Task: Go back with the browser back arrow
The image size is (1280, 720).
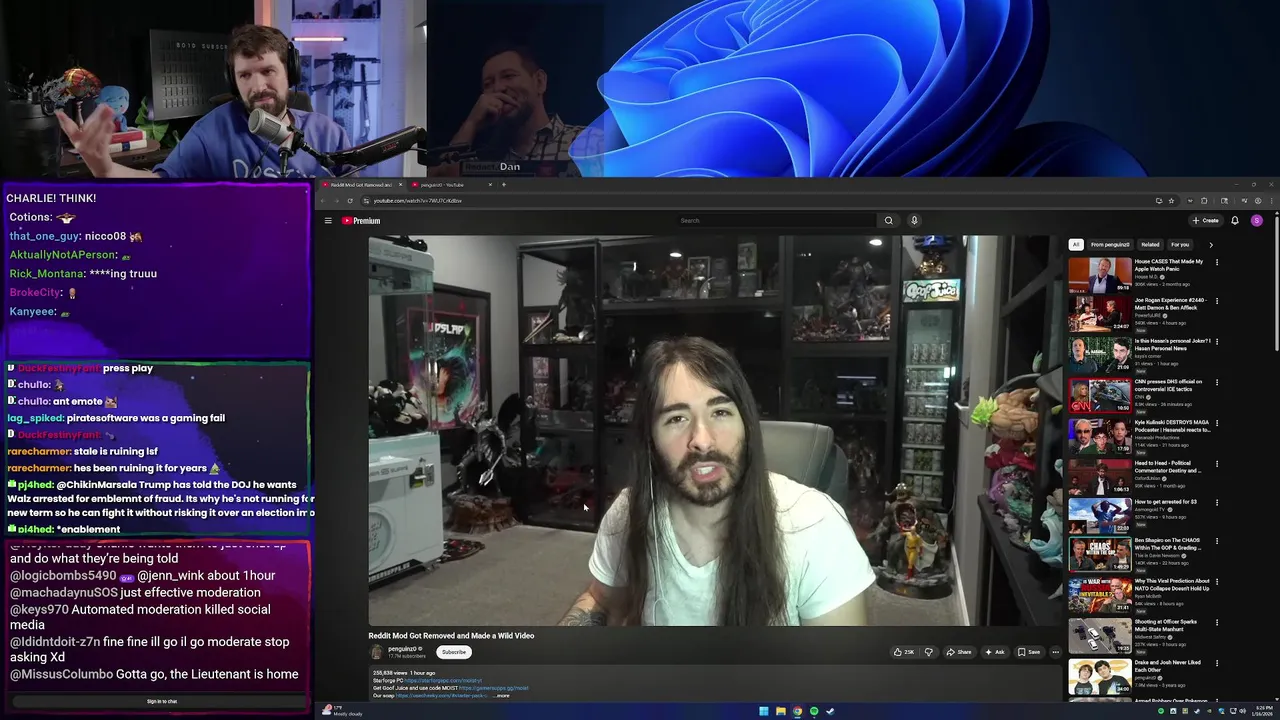Action: click(323, 201)
